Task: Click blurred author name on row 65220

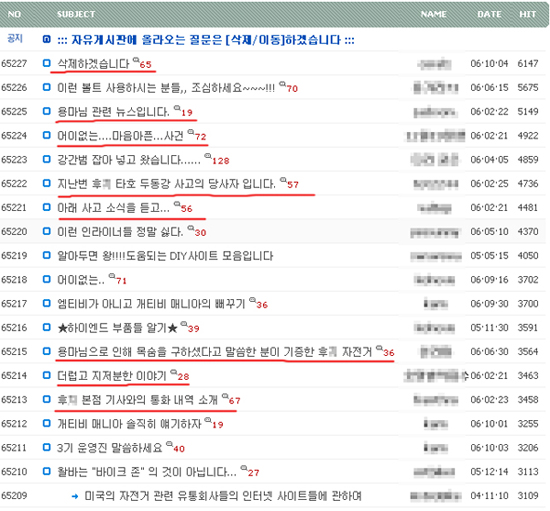Action: (x=434, y=232)
